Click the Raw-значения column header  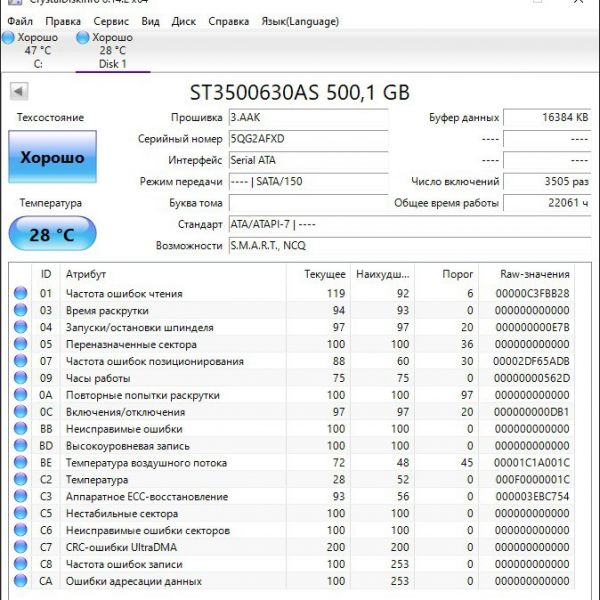[527, 274]
